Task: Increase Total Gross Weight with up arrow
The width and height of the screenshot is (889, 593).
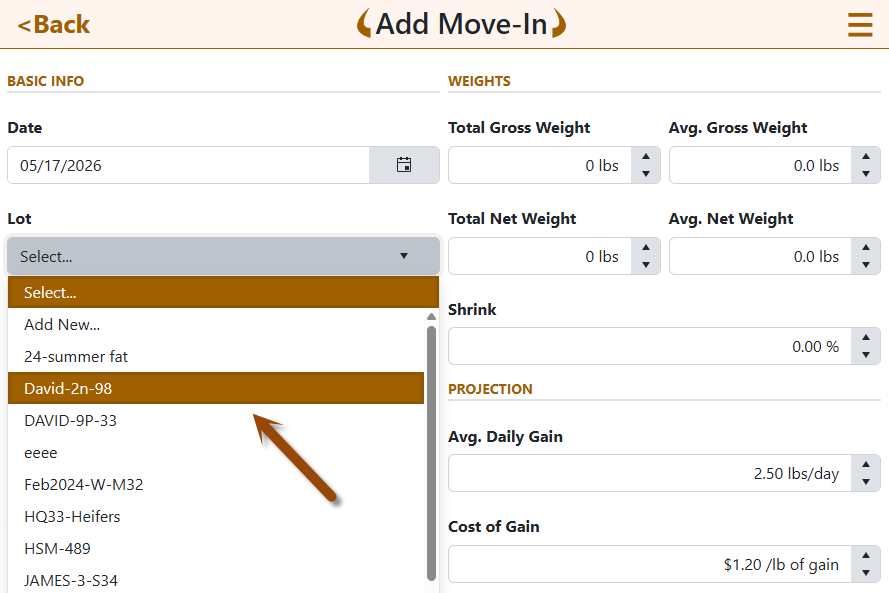Action: pyautogui.click(x=646, y=156)
